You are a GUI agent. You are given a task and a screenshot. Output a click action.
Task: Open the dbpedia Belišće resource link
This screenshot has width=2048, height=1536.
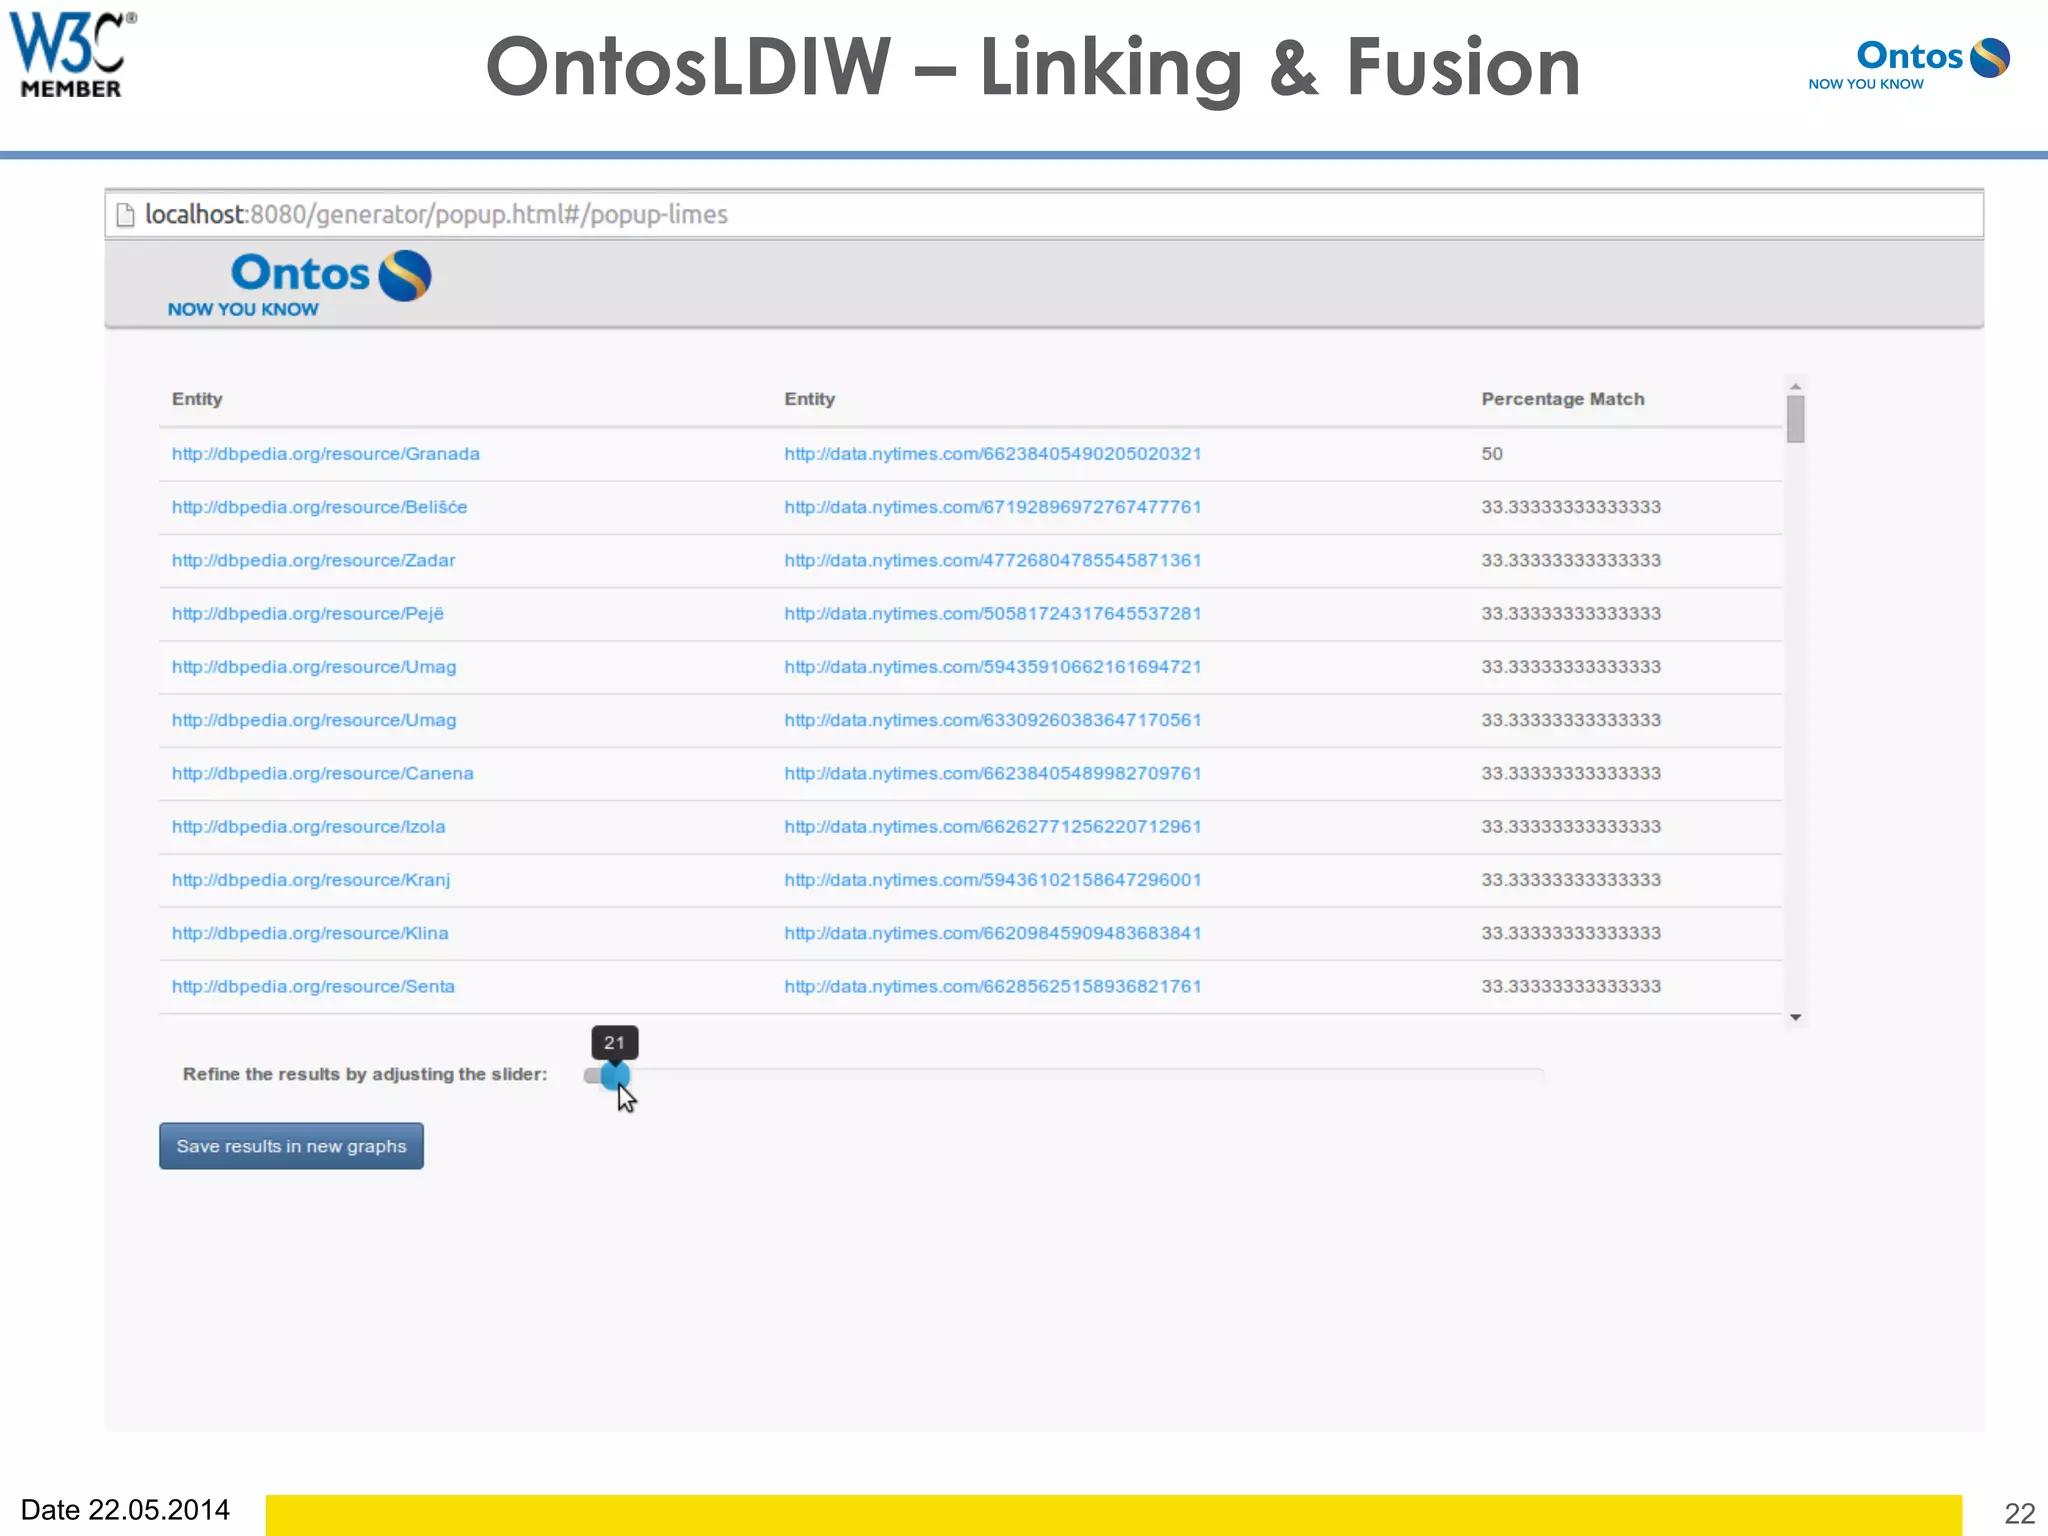[x=319, y=507]
